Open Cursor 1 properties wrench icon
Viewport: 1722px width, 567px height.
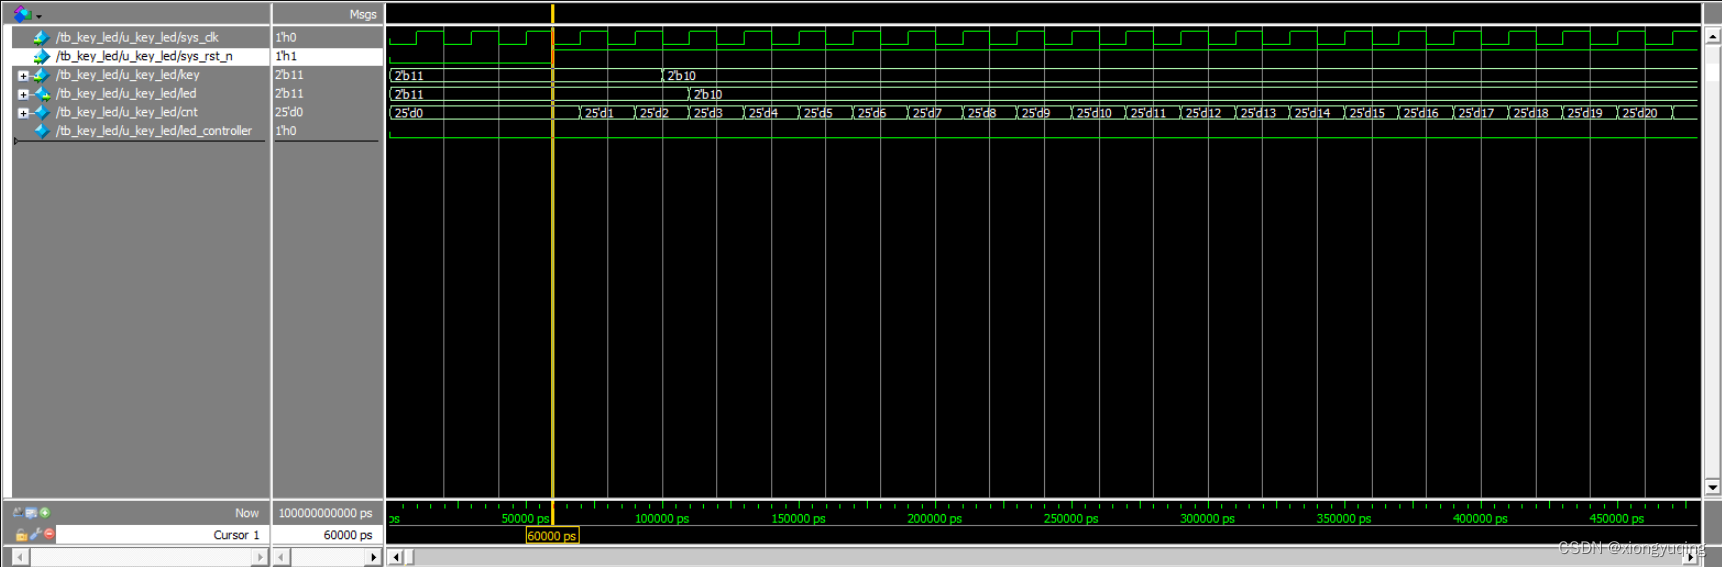[35, 535]
